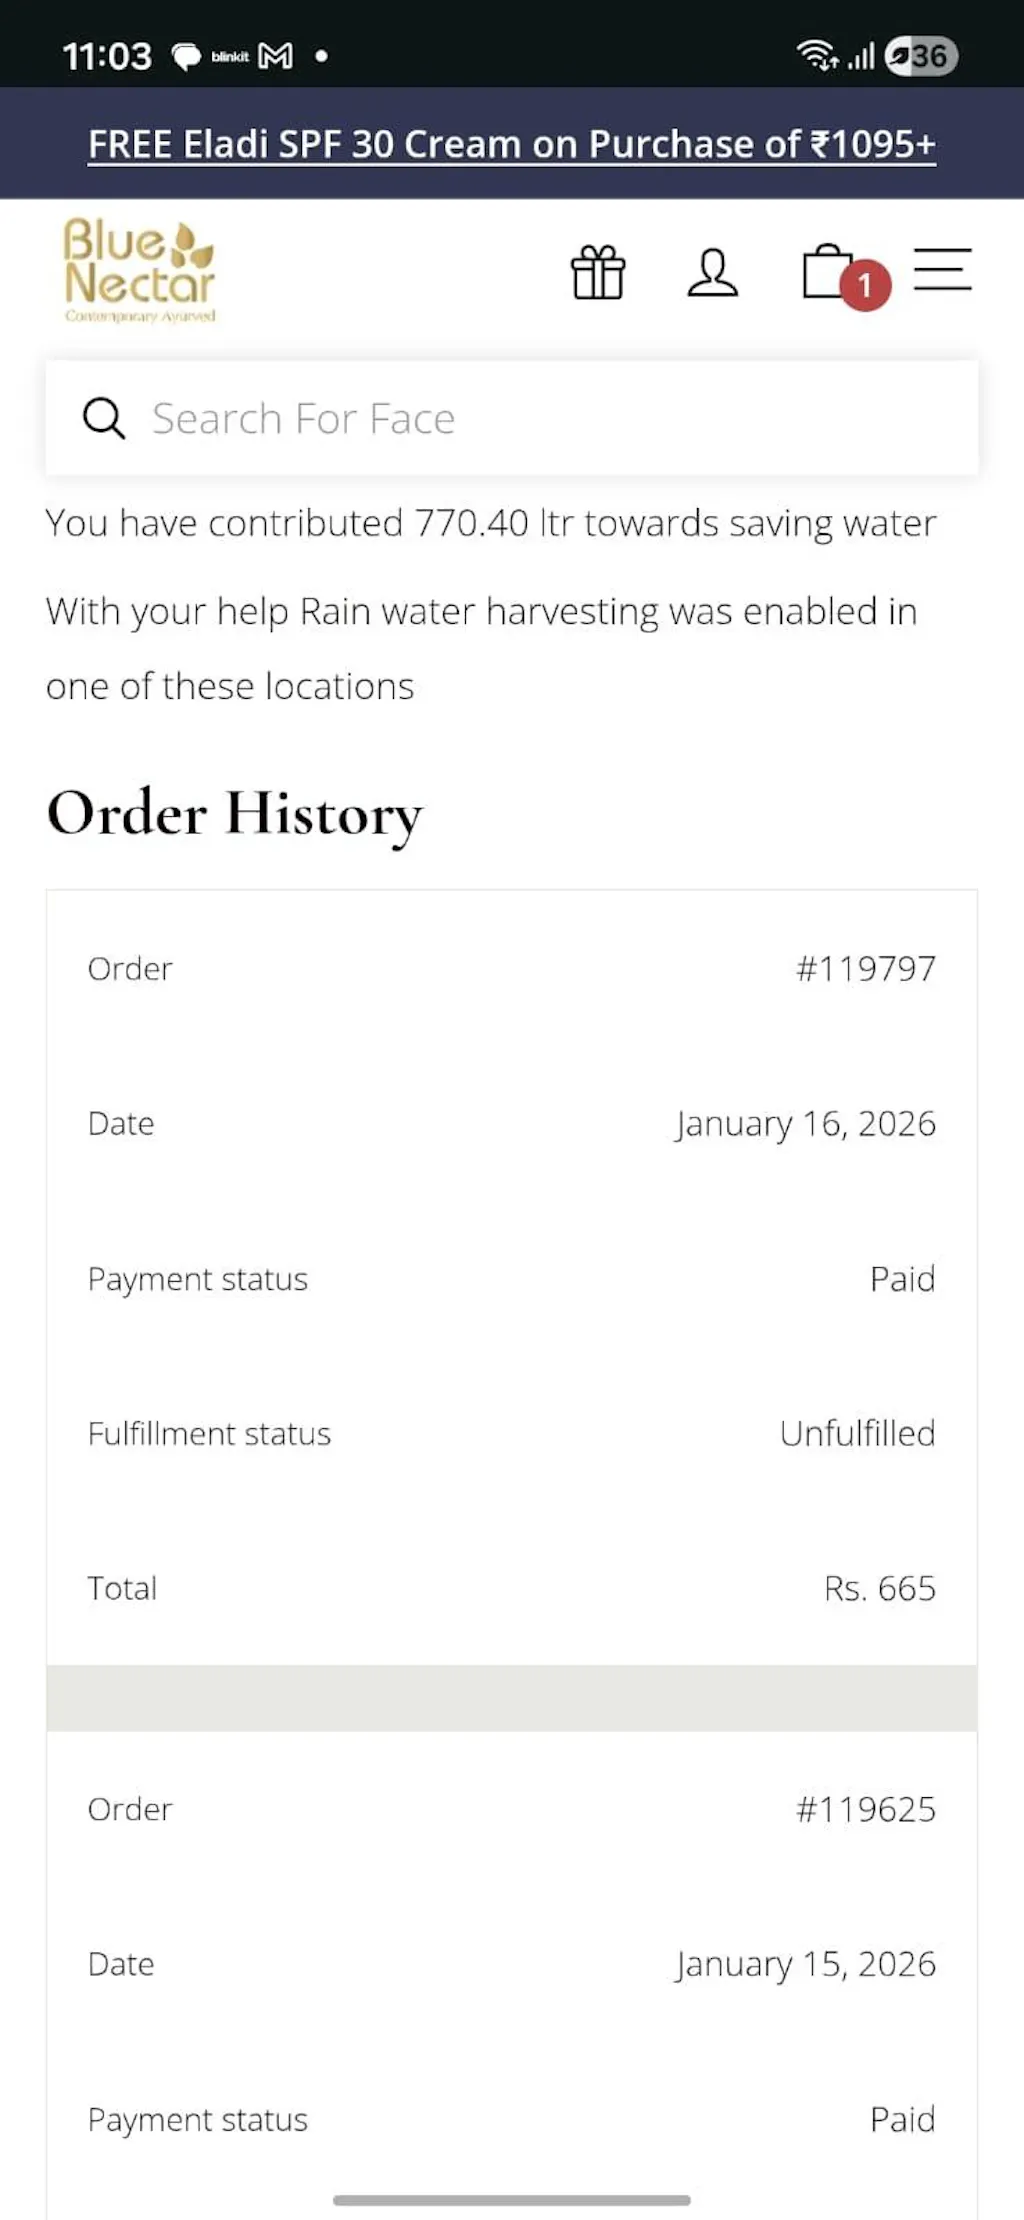This screenshot has width=1024, height=2220.
Task: Tap the chat notification bubble icon
Action: [x=186, y=56]
